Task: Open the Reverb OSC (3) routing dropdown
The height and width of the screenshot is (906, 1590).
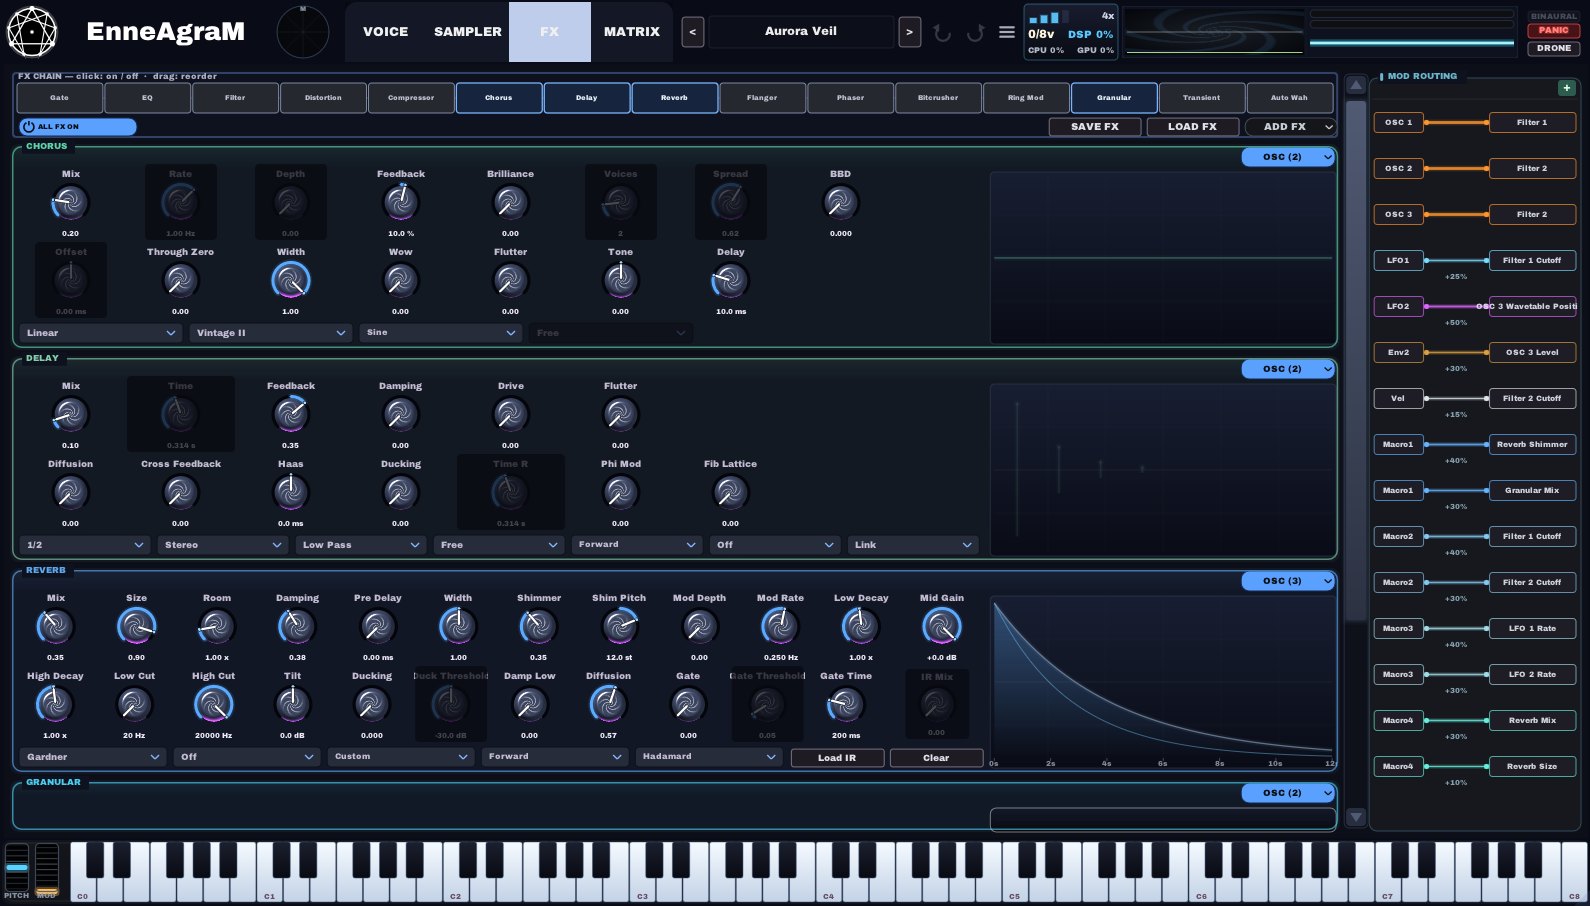Action: [x=1288, y=581]
